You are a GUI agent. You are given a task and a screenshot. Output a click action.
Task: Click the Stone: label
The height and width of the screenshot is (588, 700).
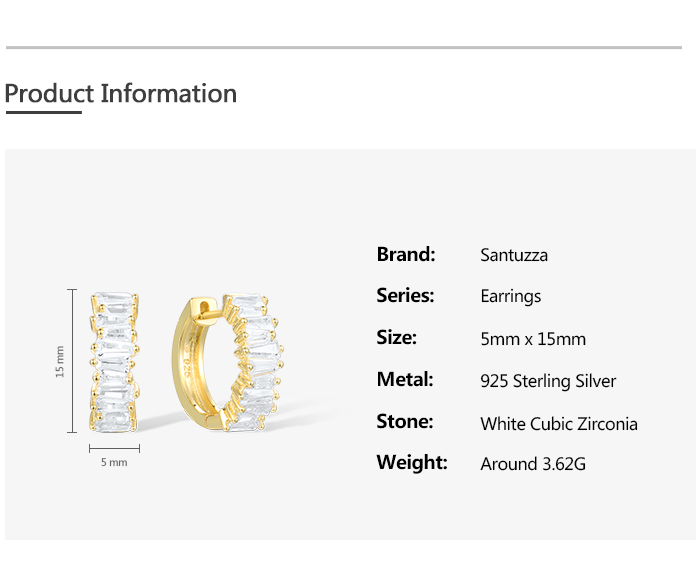[x=404, y=422]
